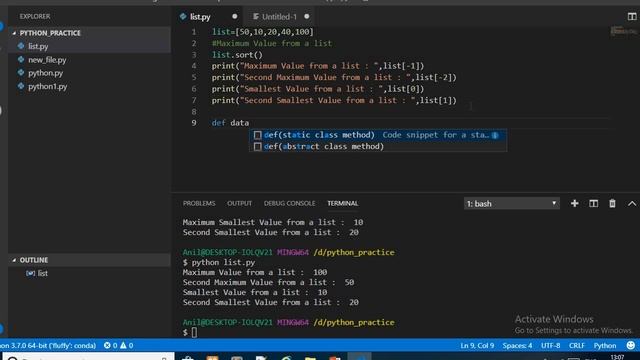This screenshot has height=360, width=640.
Task: Open the '1: bash' terminal selector dropdown
Action: pos(511,203)
